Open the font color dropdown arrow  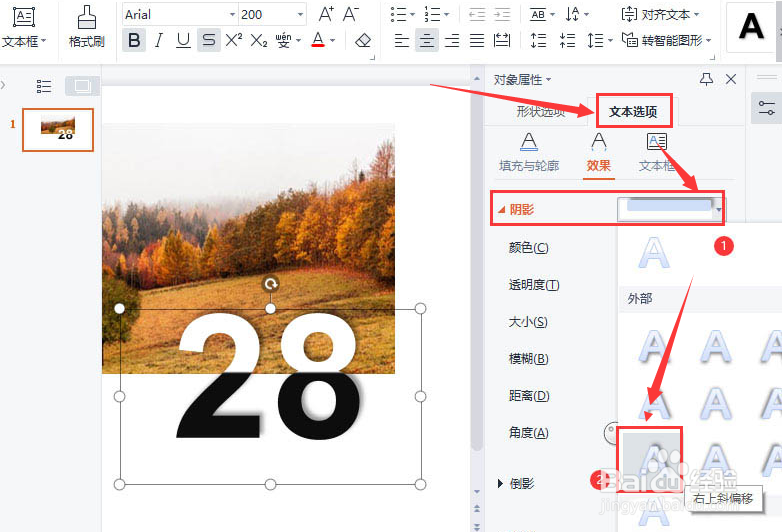point(333,40)
